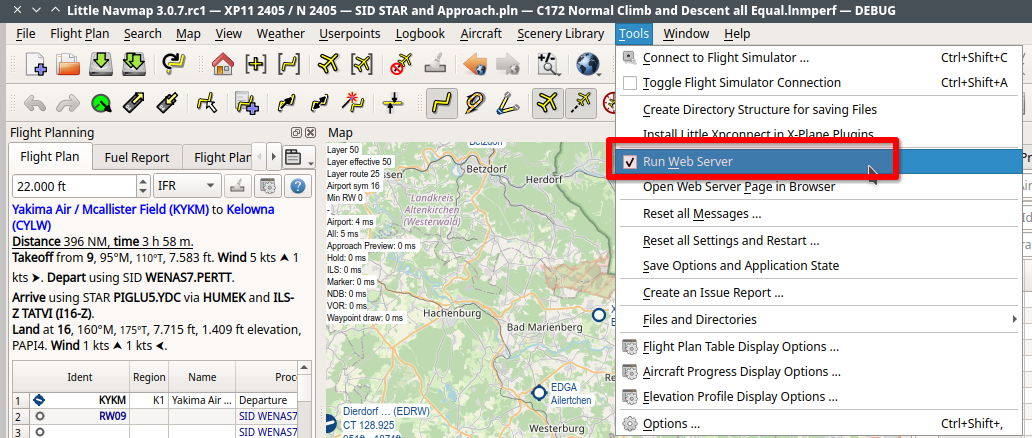Open the globe map projection dropdown
The width and height of the screenshot is (1032, 438).
(x=588, y=65)
